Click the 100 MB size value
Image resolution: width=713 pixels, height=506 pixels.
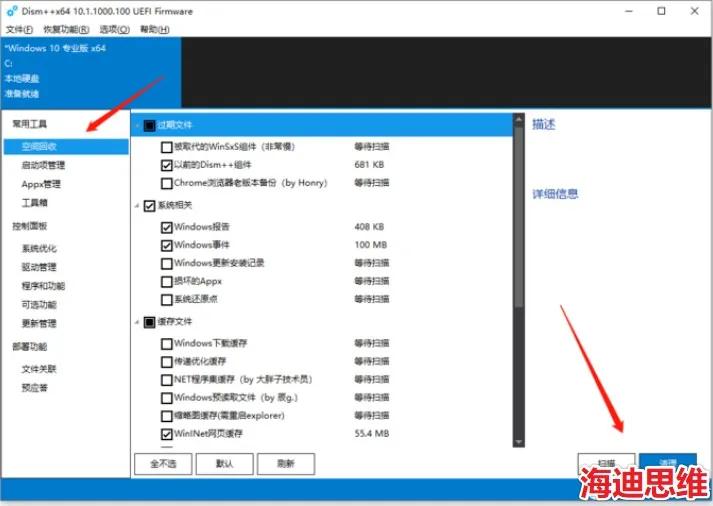(x=371, y=245)
